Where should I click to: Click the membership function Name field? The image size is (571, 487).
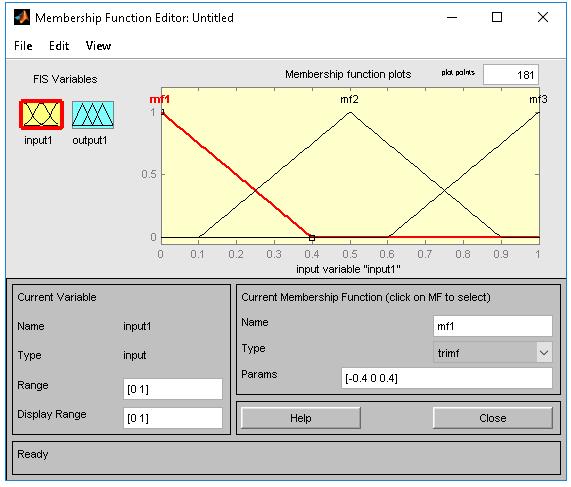tap(493, 326)
